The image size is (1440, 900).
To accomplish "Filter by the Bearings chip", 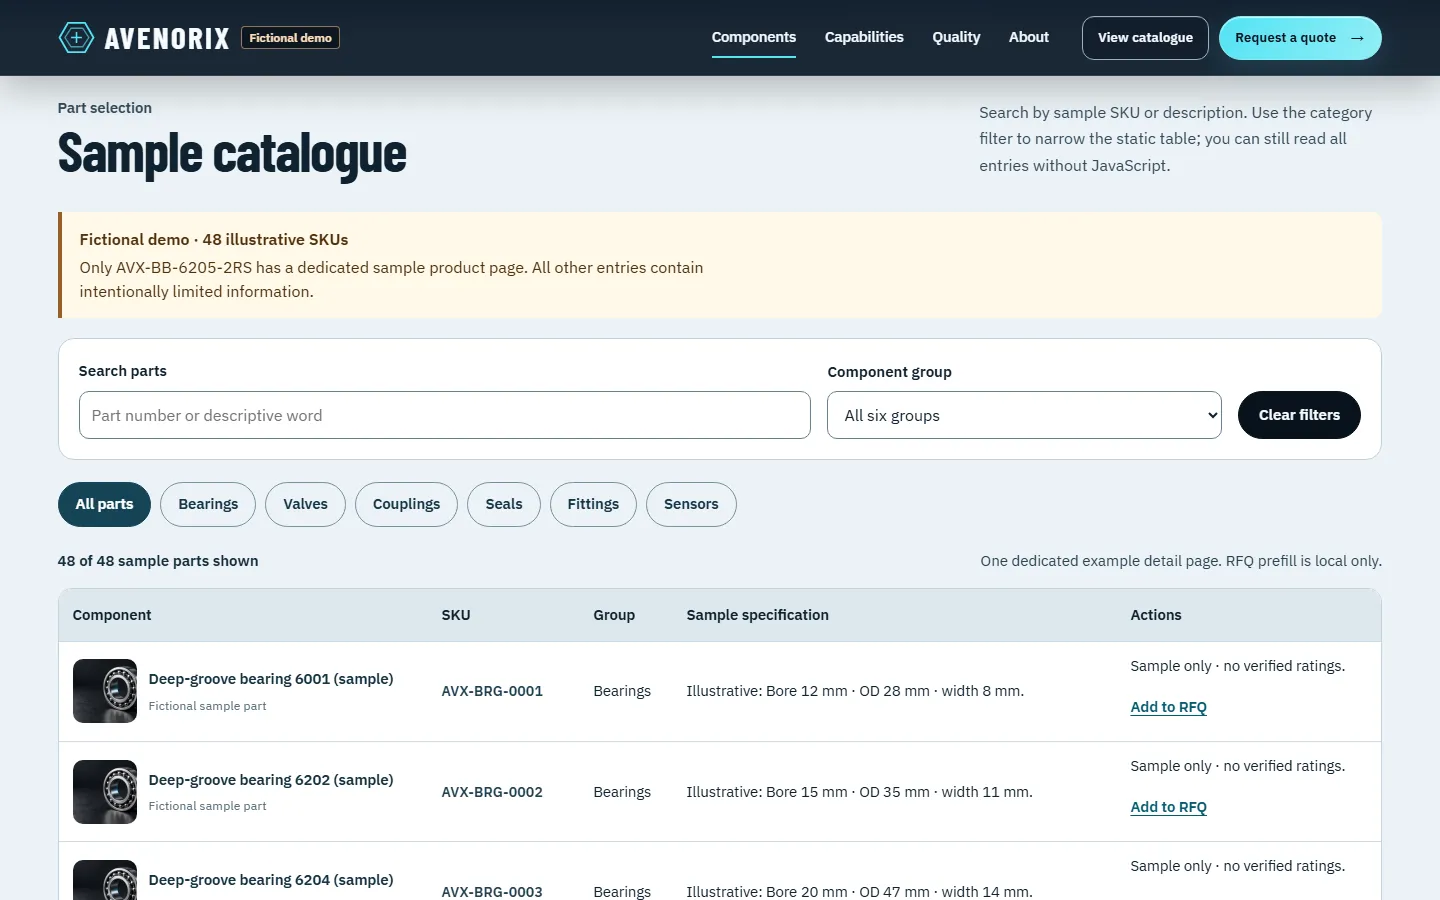I will [208, 504].
